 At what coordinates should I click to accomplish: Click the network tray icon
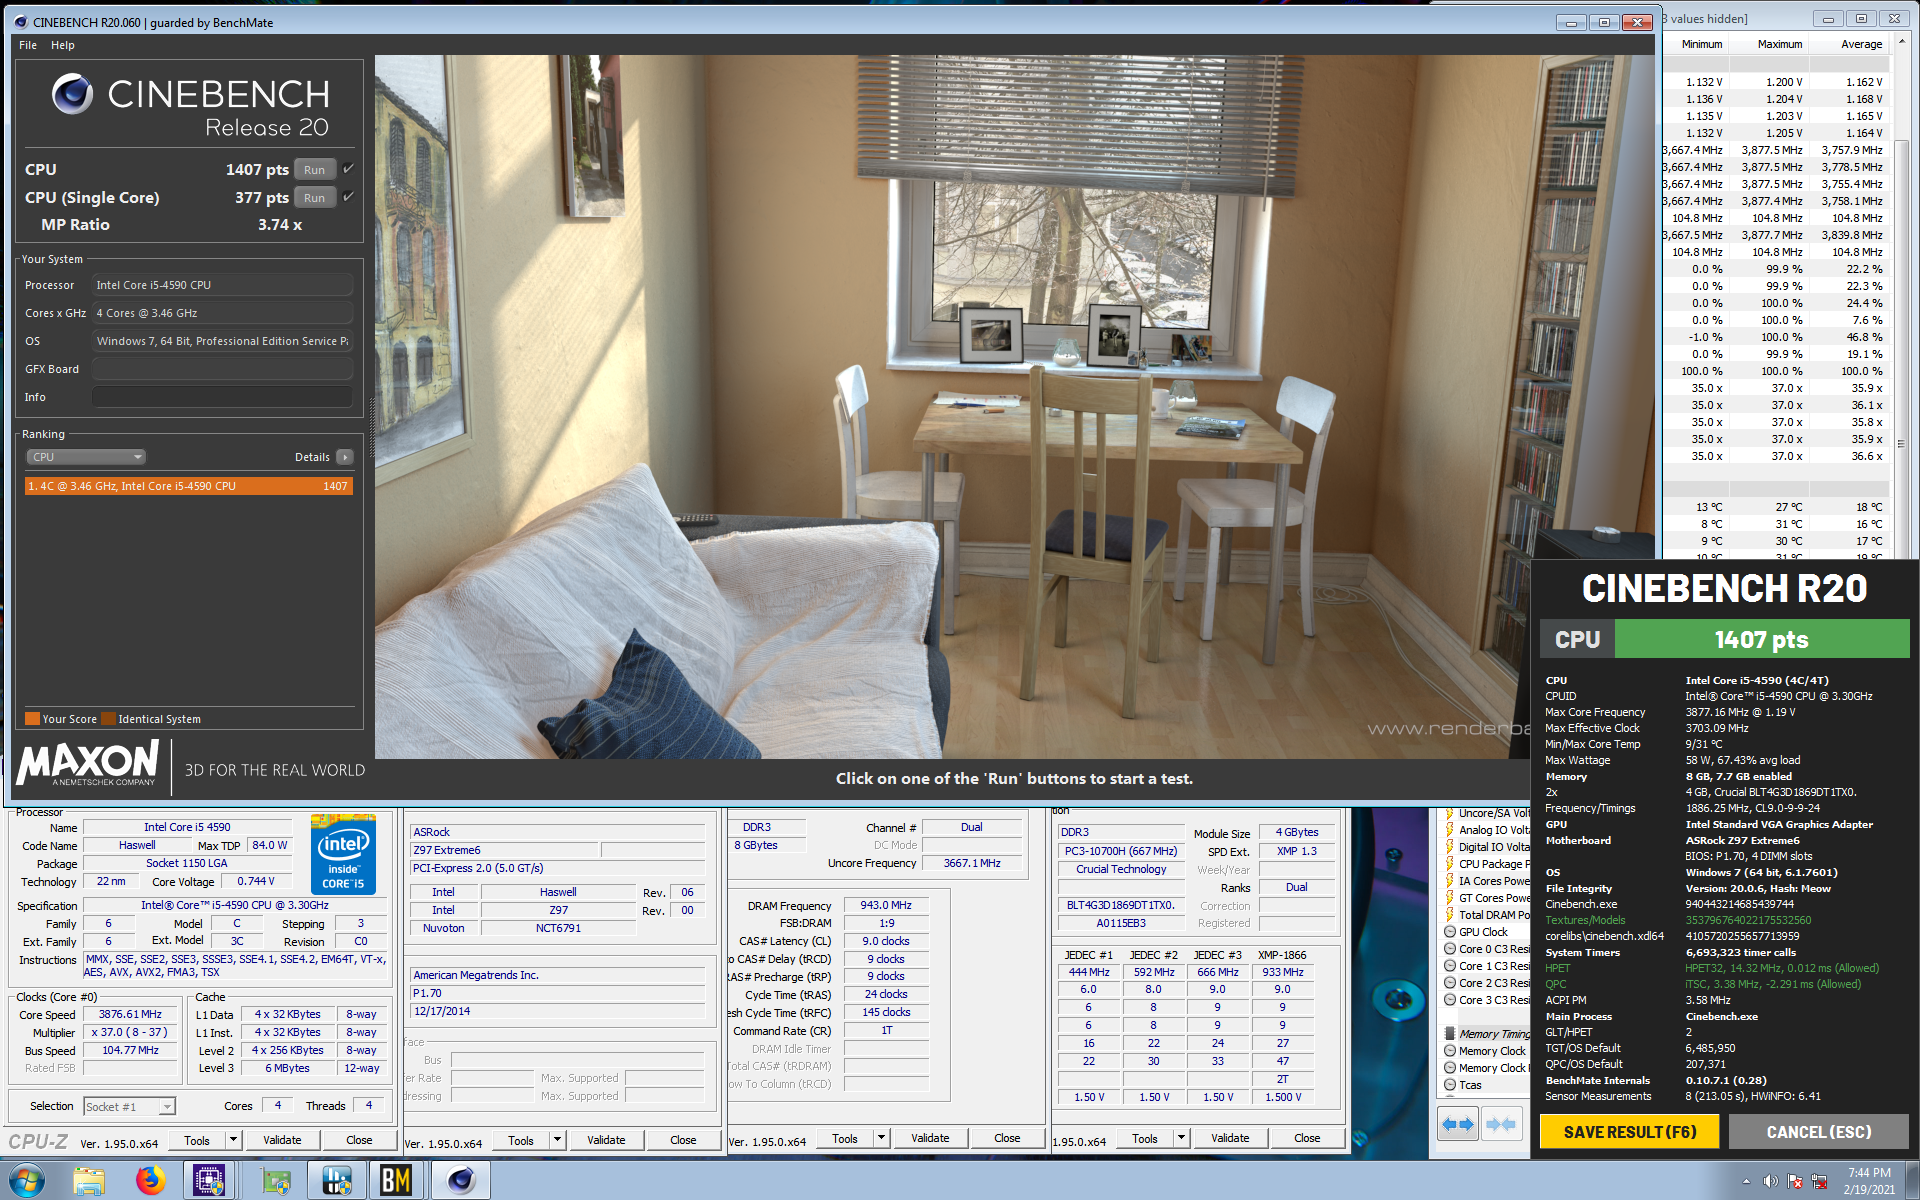coord(1819,1181)
